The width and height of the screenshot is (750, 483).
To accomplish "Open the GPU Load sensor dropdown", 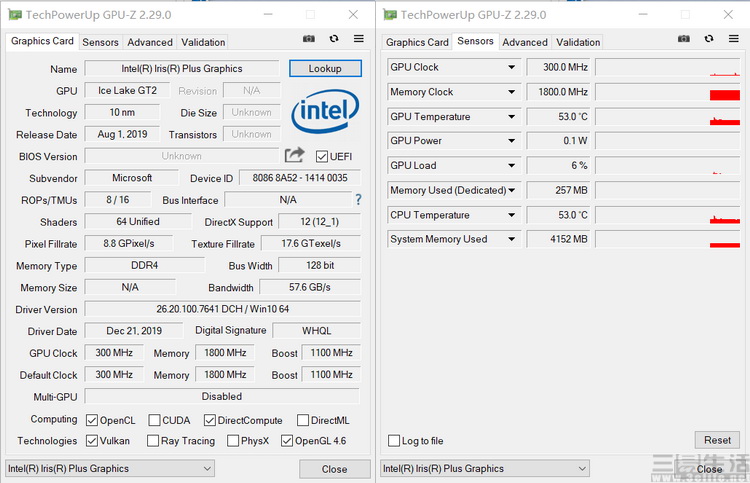I will click(x=511, y=165).
